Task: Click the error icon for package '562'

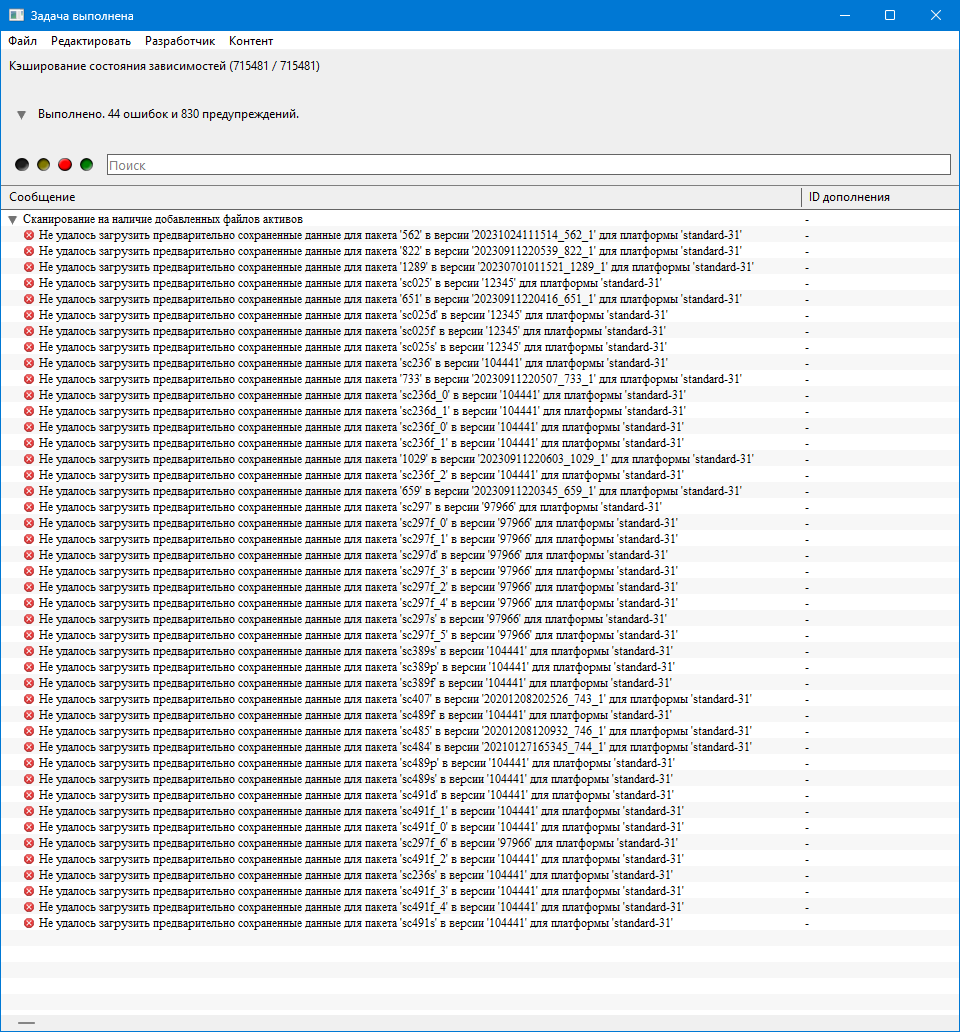Action: tap(29, 235)
